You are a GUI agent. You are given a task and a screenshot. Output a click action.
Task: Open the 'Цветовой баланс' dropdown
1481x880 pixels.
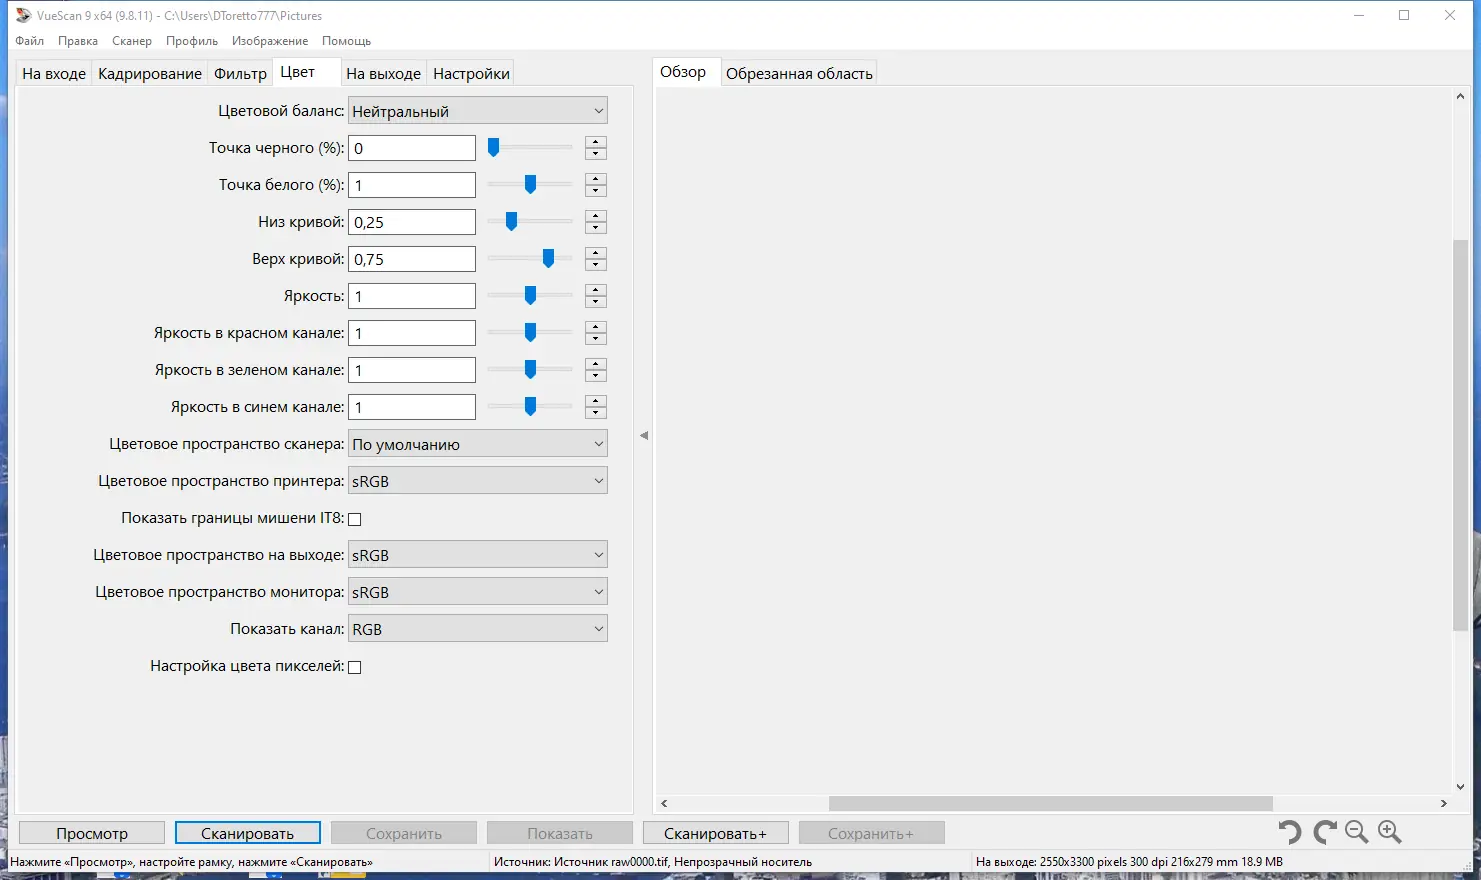[478, 111]
